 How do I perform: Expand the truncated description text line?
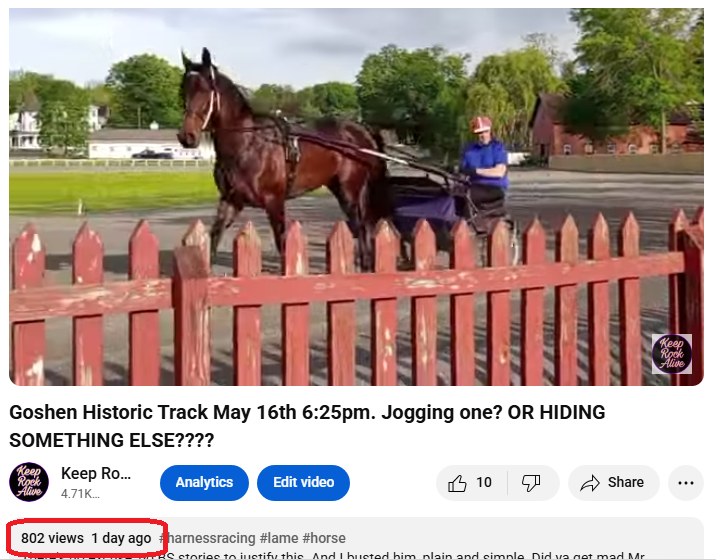coord(333,555)
